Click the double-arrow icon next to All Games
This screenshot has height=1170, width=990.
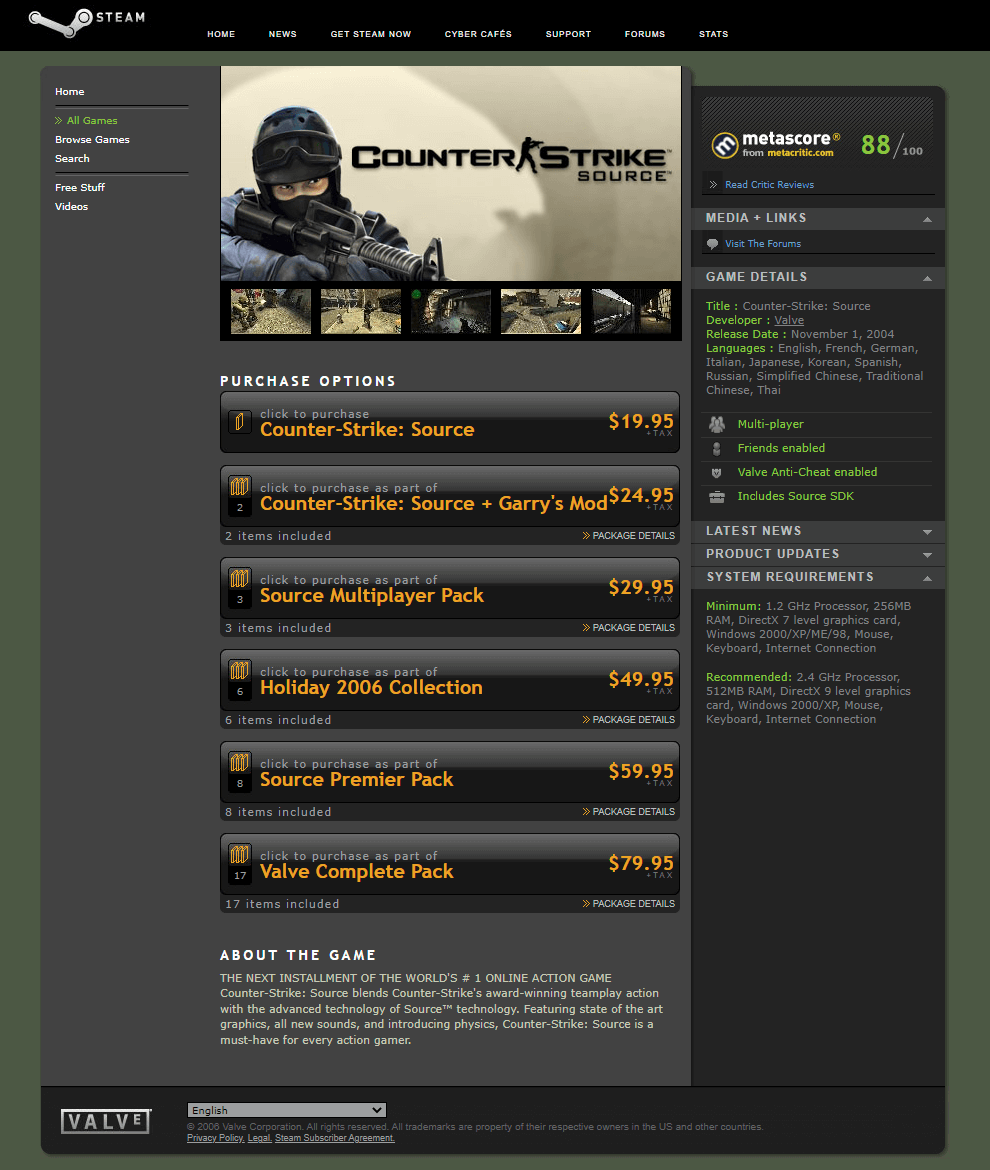(58, 120)
